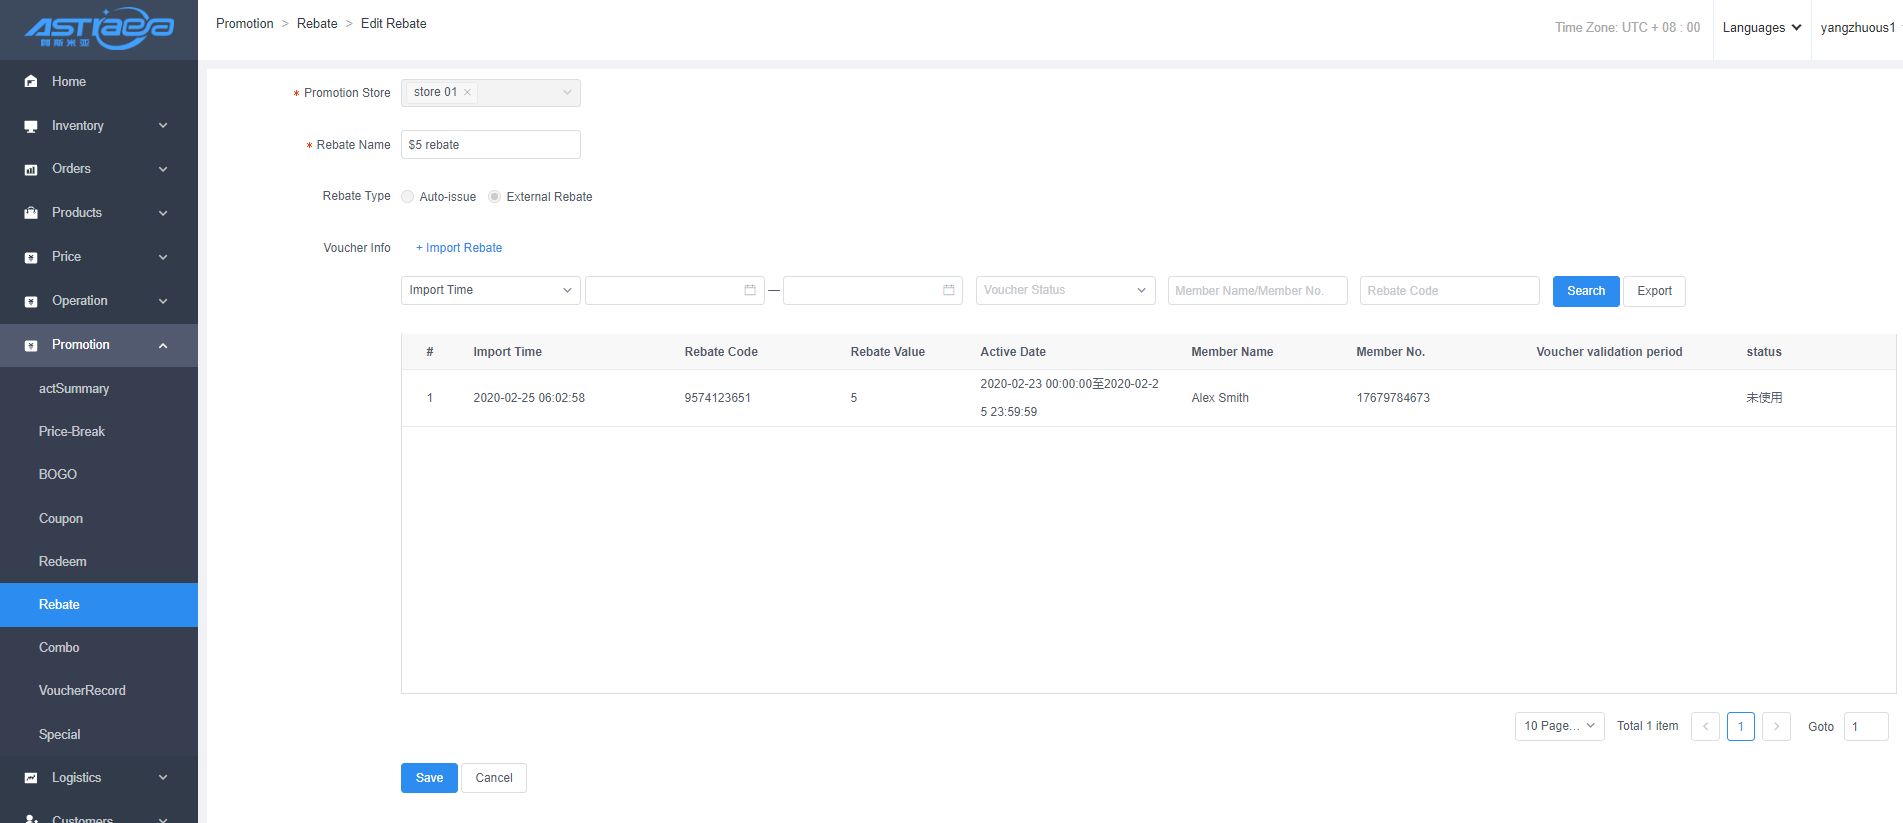The height and width of the screenshot is (823, 1903).
Task: Expand the Import Time dropdown
Action: point(490,290)
